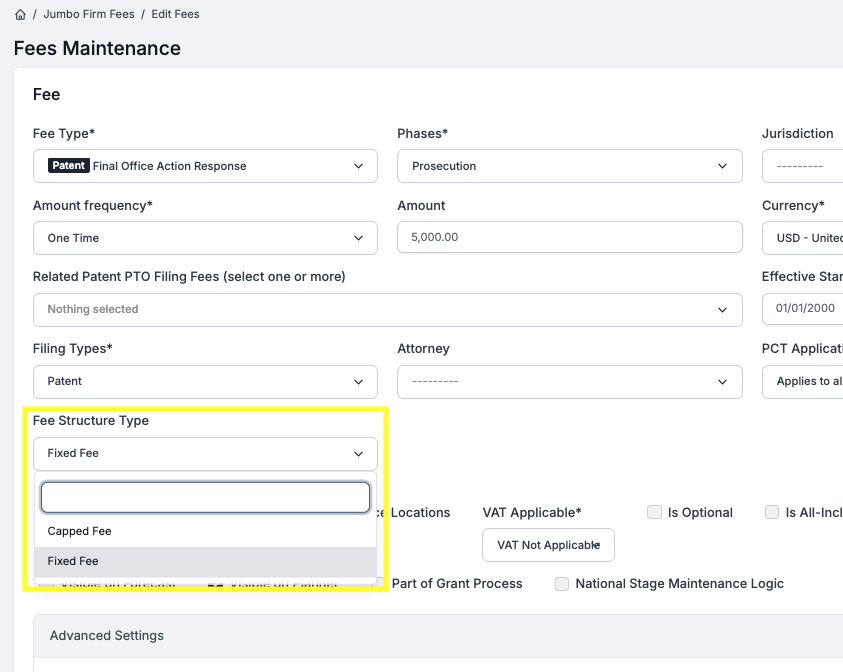The height and width of the screenshot is (672, 843).
Task: Select the Fixed Fee option in the list
Action: point(74,562)
